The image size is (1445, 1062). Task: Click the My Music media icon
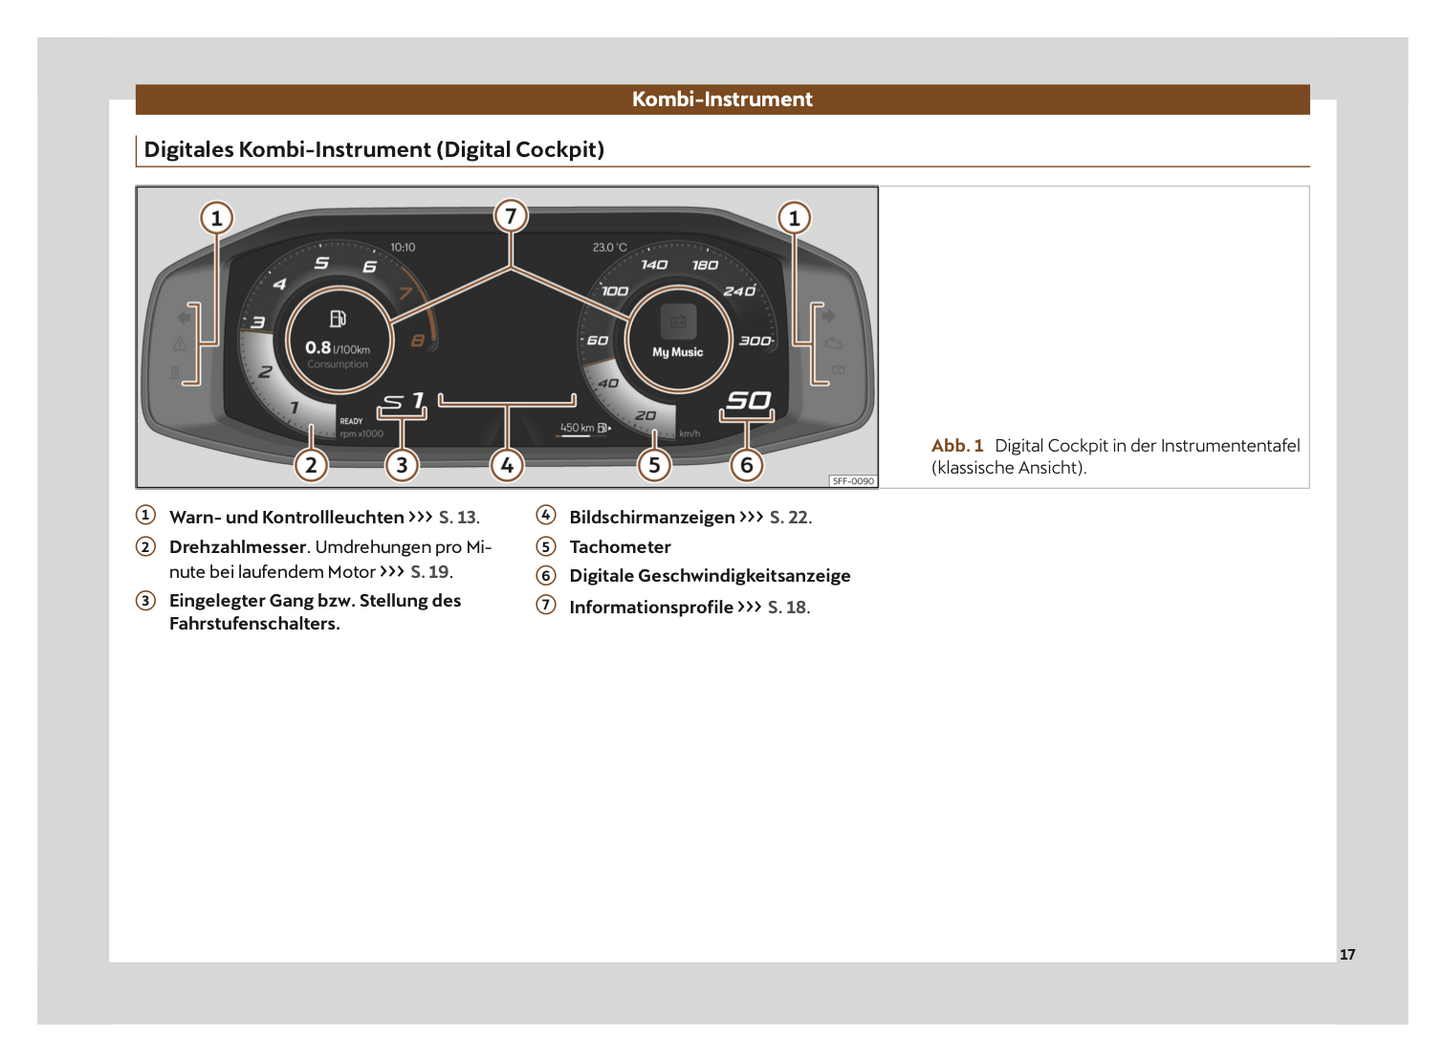[x=678, y=322]
